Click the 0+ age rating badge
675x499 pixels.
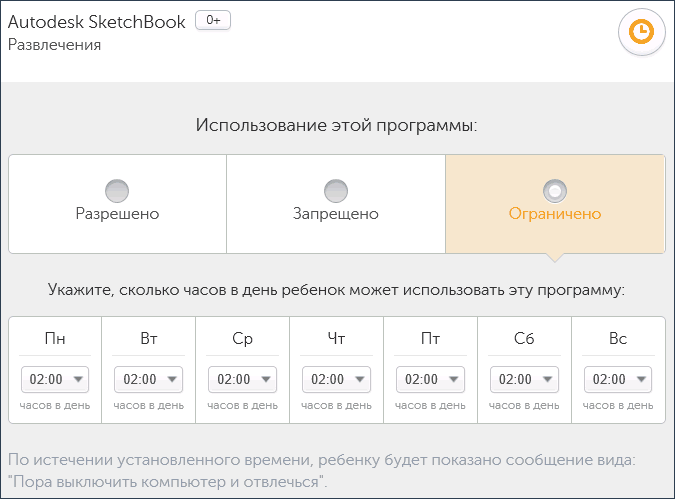tap(212, 21)
